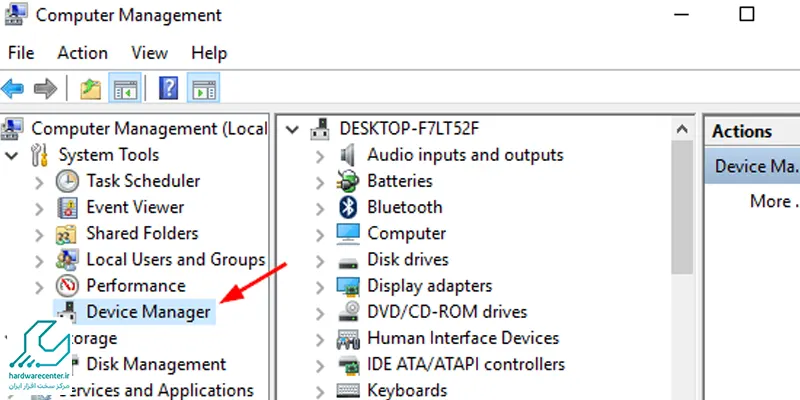Click the blue Help question mark icon
The image size is (800, 400).
pyautogui.click(x=168, y=89)
